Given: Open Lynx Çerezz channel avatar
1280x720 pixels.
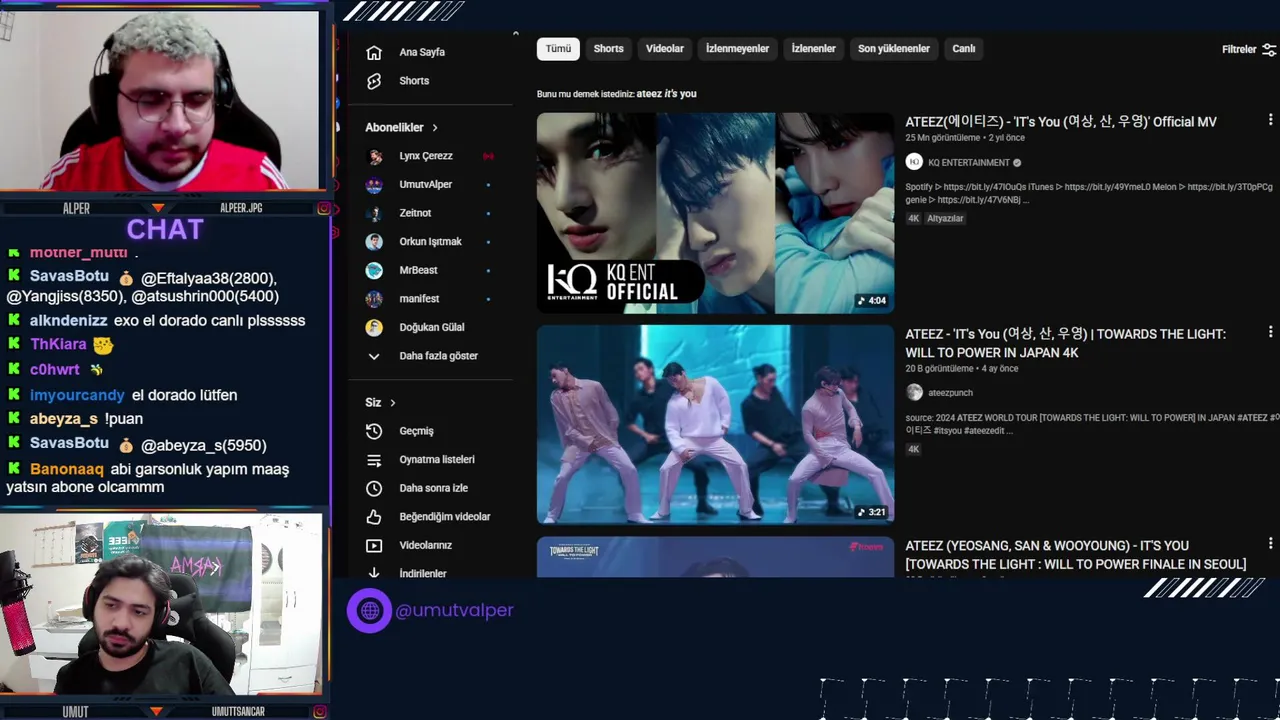Looking at the screenshot, I should (x=374, y=156).
